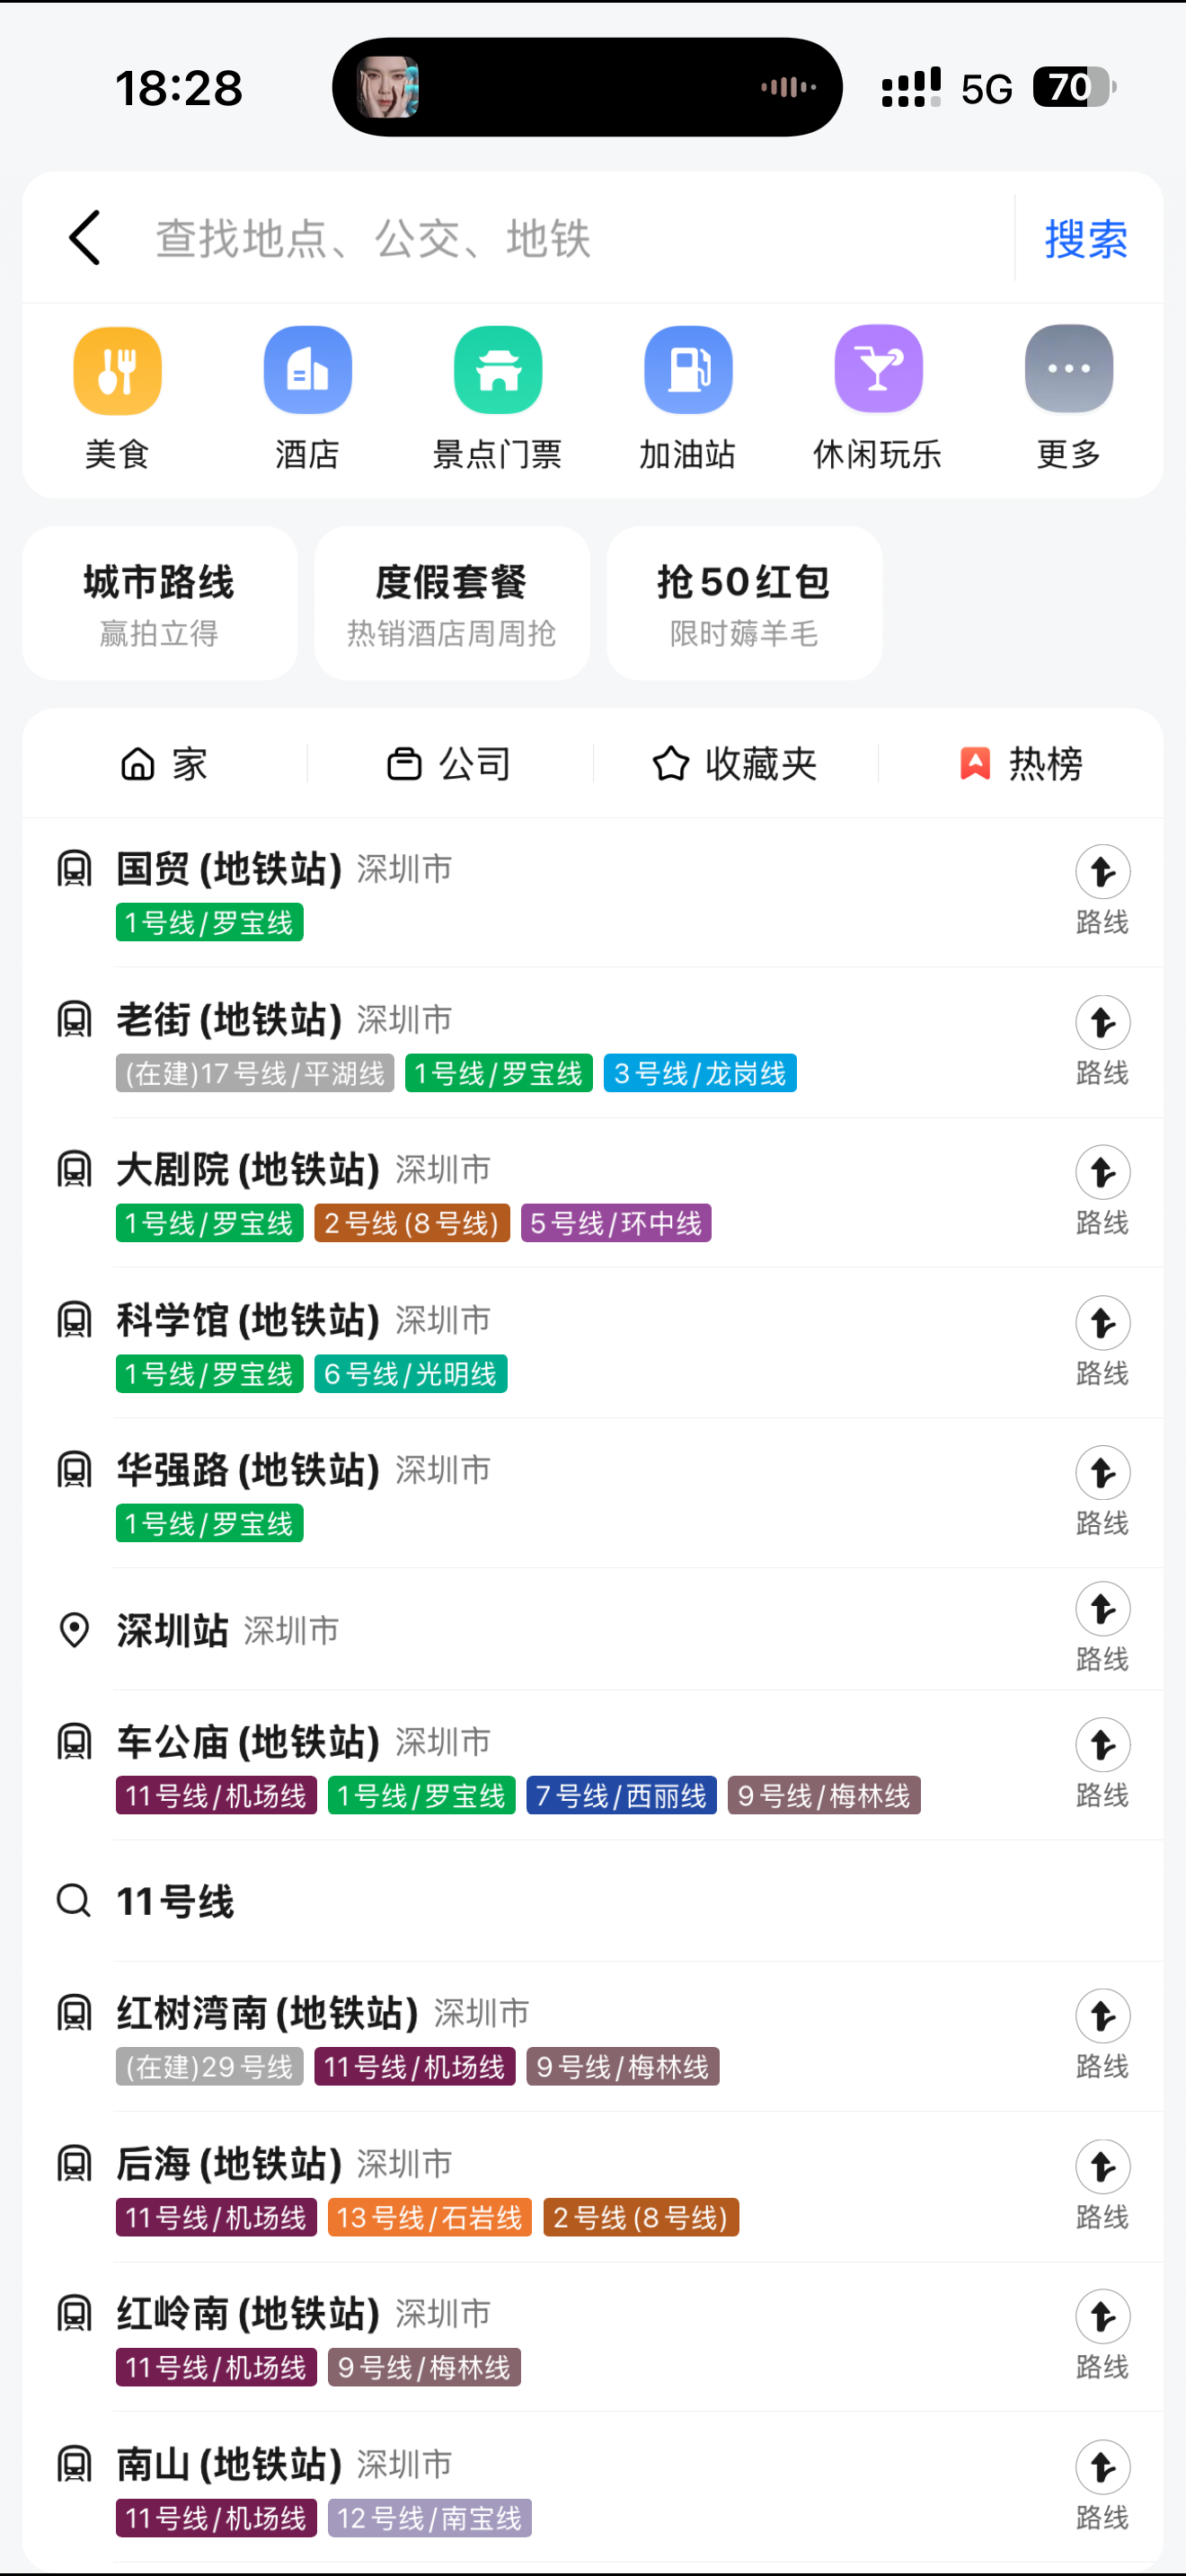This screenshot has height=2576, width=1186.
Task: Tap the back arrow icon
Action: (85, 238)
